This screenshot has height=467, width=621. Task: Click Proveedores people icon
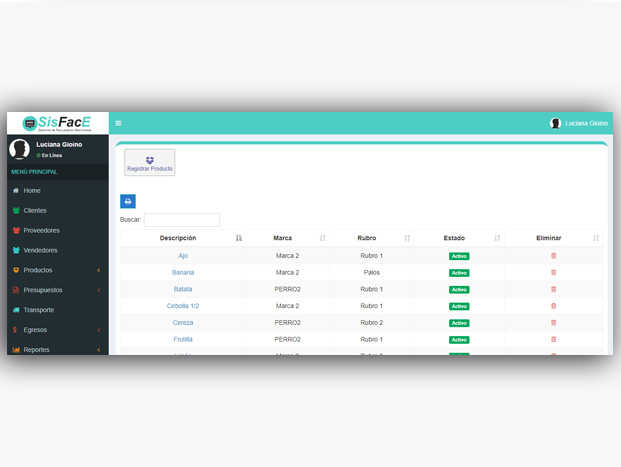coord(16,230)
